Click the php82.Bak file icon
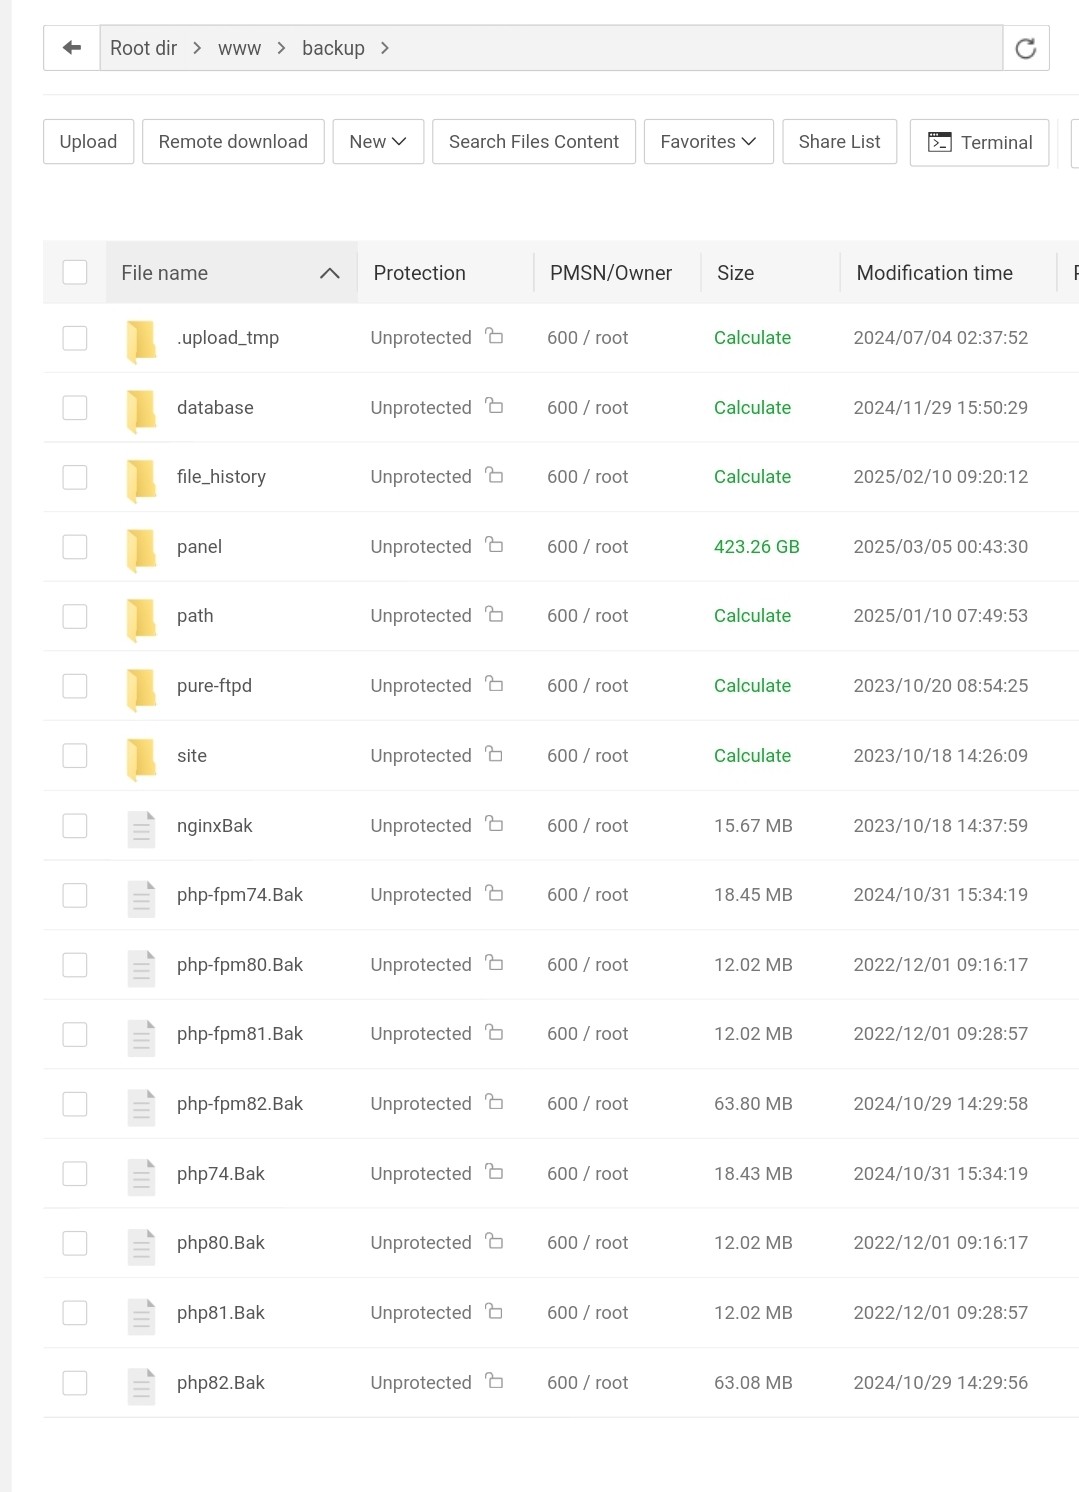 (x=141, y=1383)
